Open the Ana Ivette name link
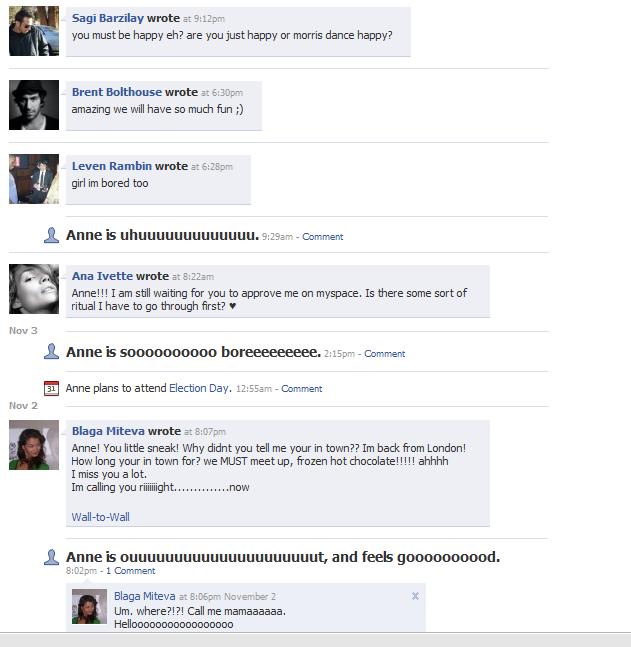631x647 pixels. [102, 276]
